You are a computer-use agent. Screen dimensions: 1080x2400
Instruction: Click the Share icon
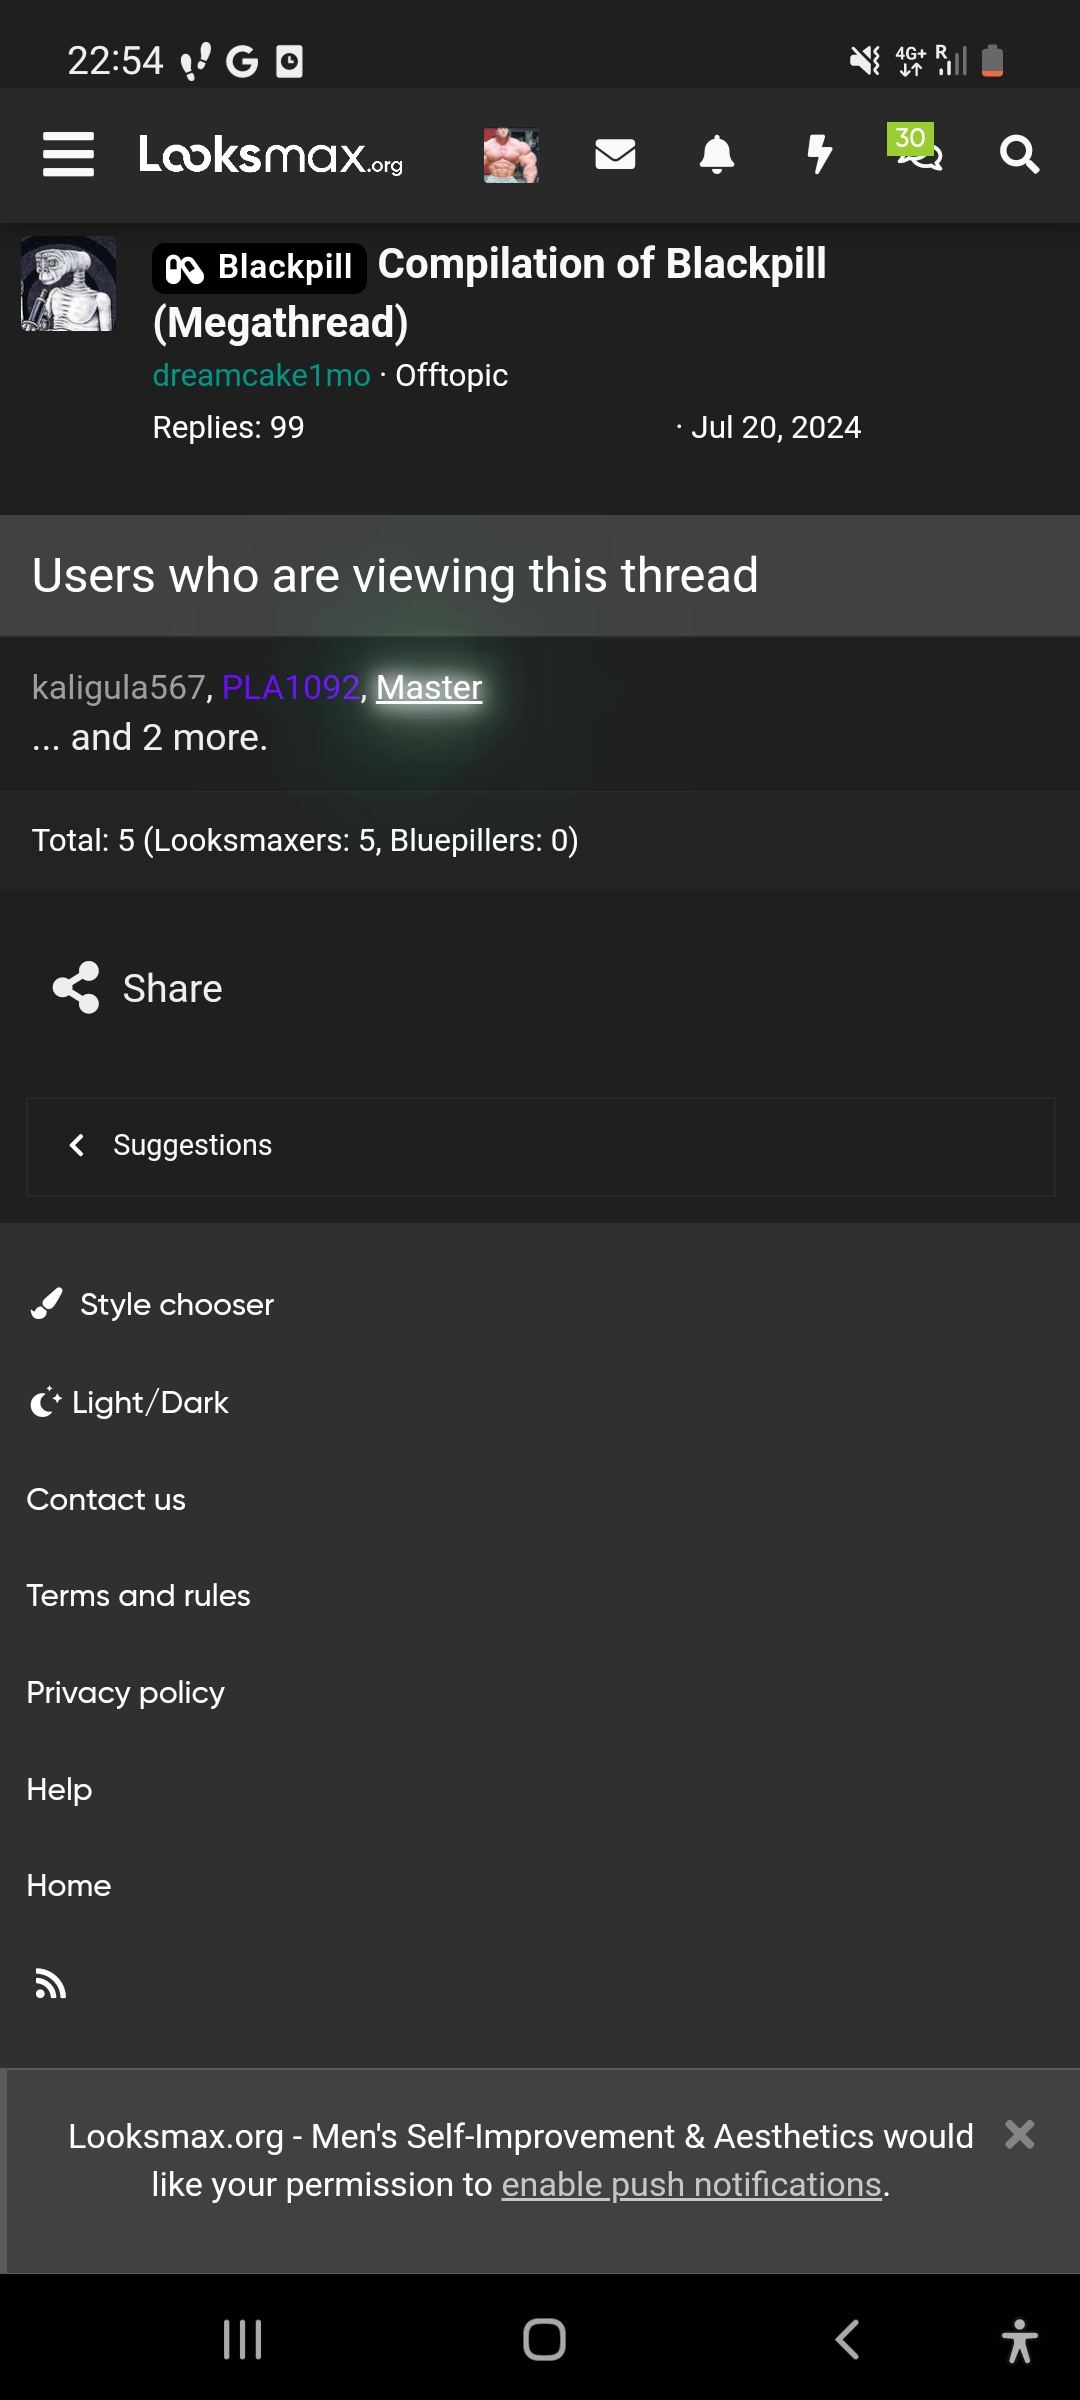click(x=75, y=988)
